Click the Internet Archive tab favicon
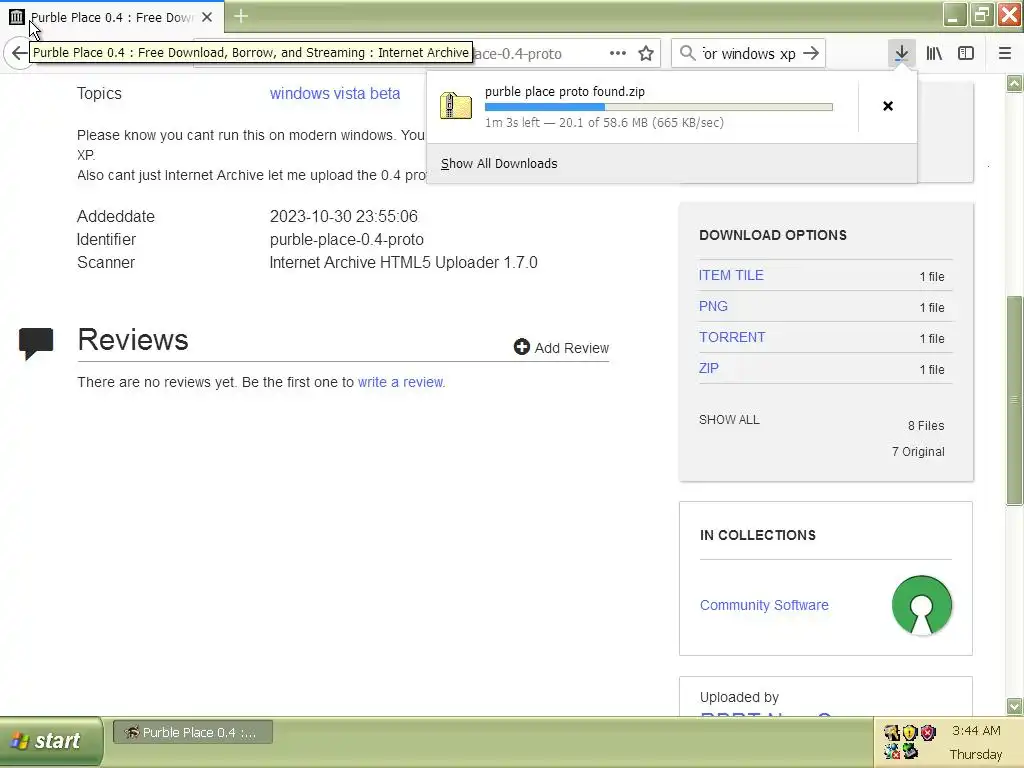The image size is (1024, 768). tap(16, 17)
